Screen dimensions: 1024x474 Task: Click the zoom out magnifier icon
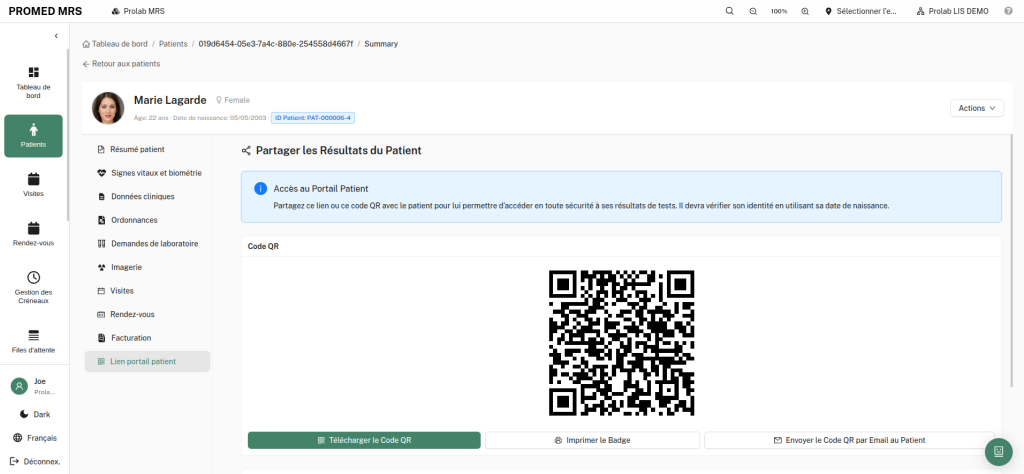pos(753,10)
